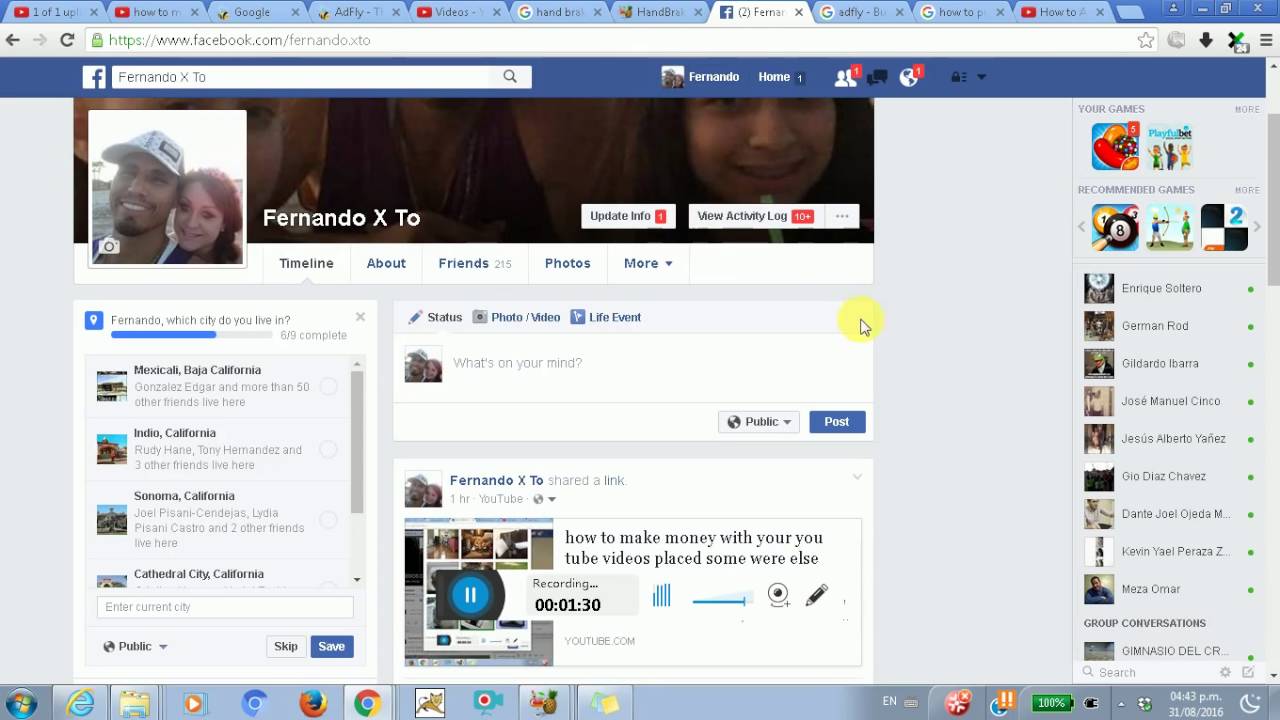The image size is (1280, 720).
Task: Open Fernando profile link in top bar
Action: pyautogui.click(x=700, y=77)
